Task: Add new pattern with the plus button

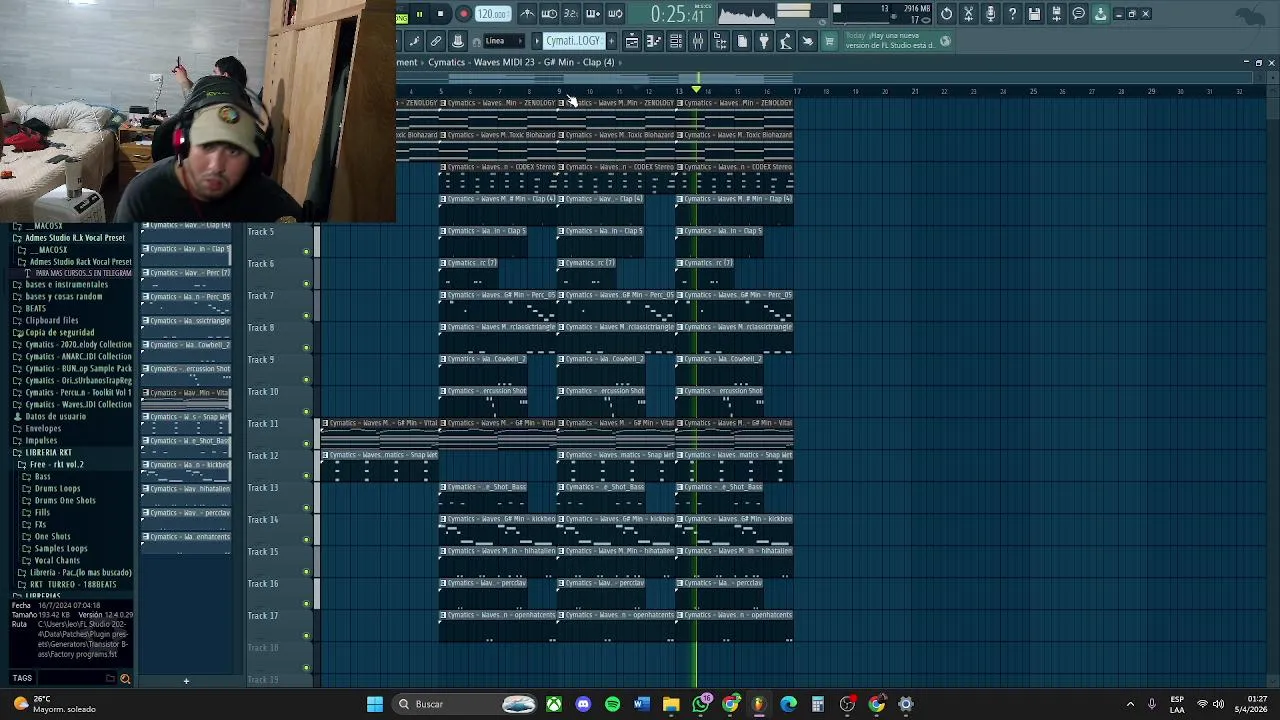Action: 610,41
